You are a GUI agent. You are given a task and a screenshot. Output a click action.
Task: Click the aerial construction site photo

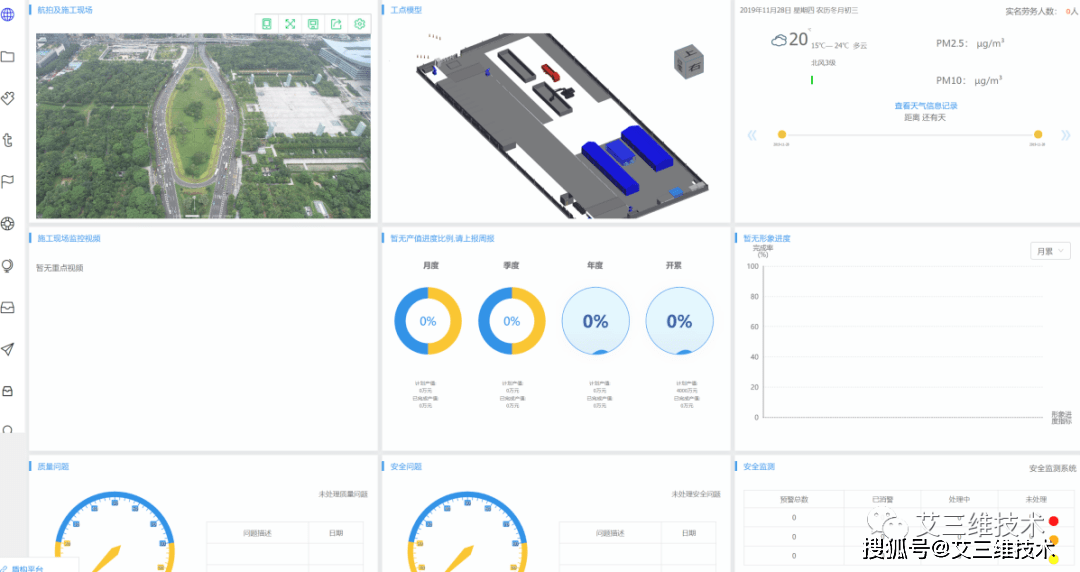(x=203, y=126)
